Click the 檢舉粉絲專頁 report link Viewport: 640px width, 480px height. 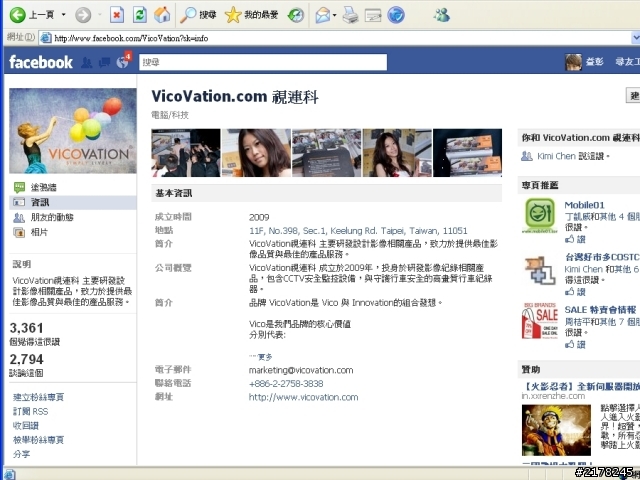click(x=38, y=440)
